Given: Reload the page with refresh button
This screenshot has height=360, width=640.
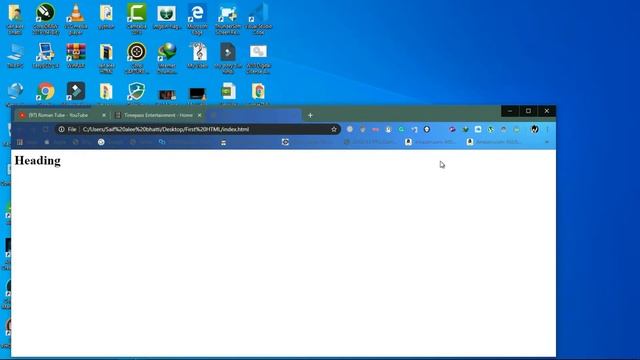Looking at the screenshot, I should (46, 129).
